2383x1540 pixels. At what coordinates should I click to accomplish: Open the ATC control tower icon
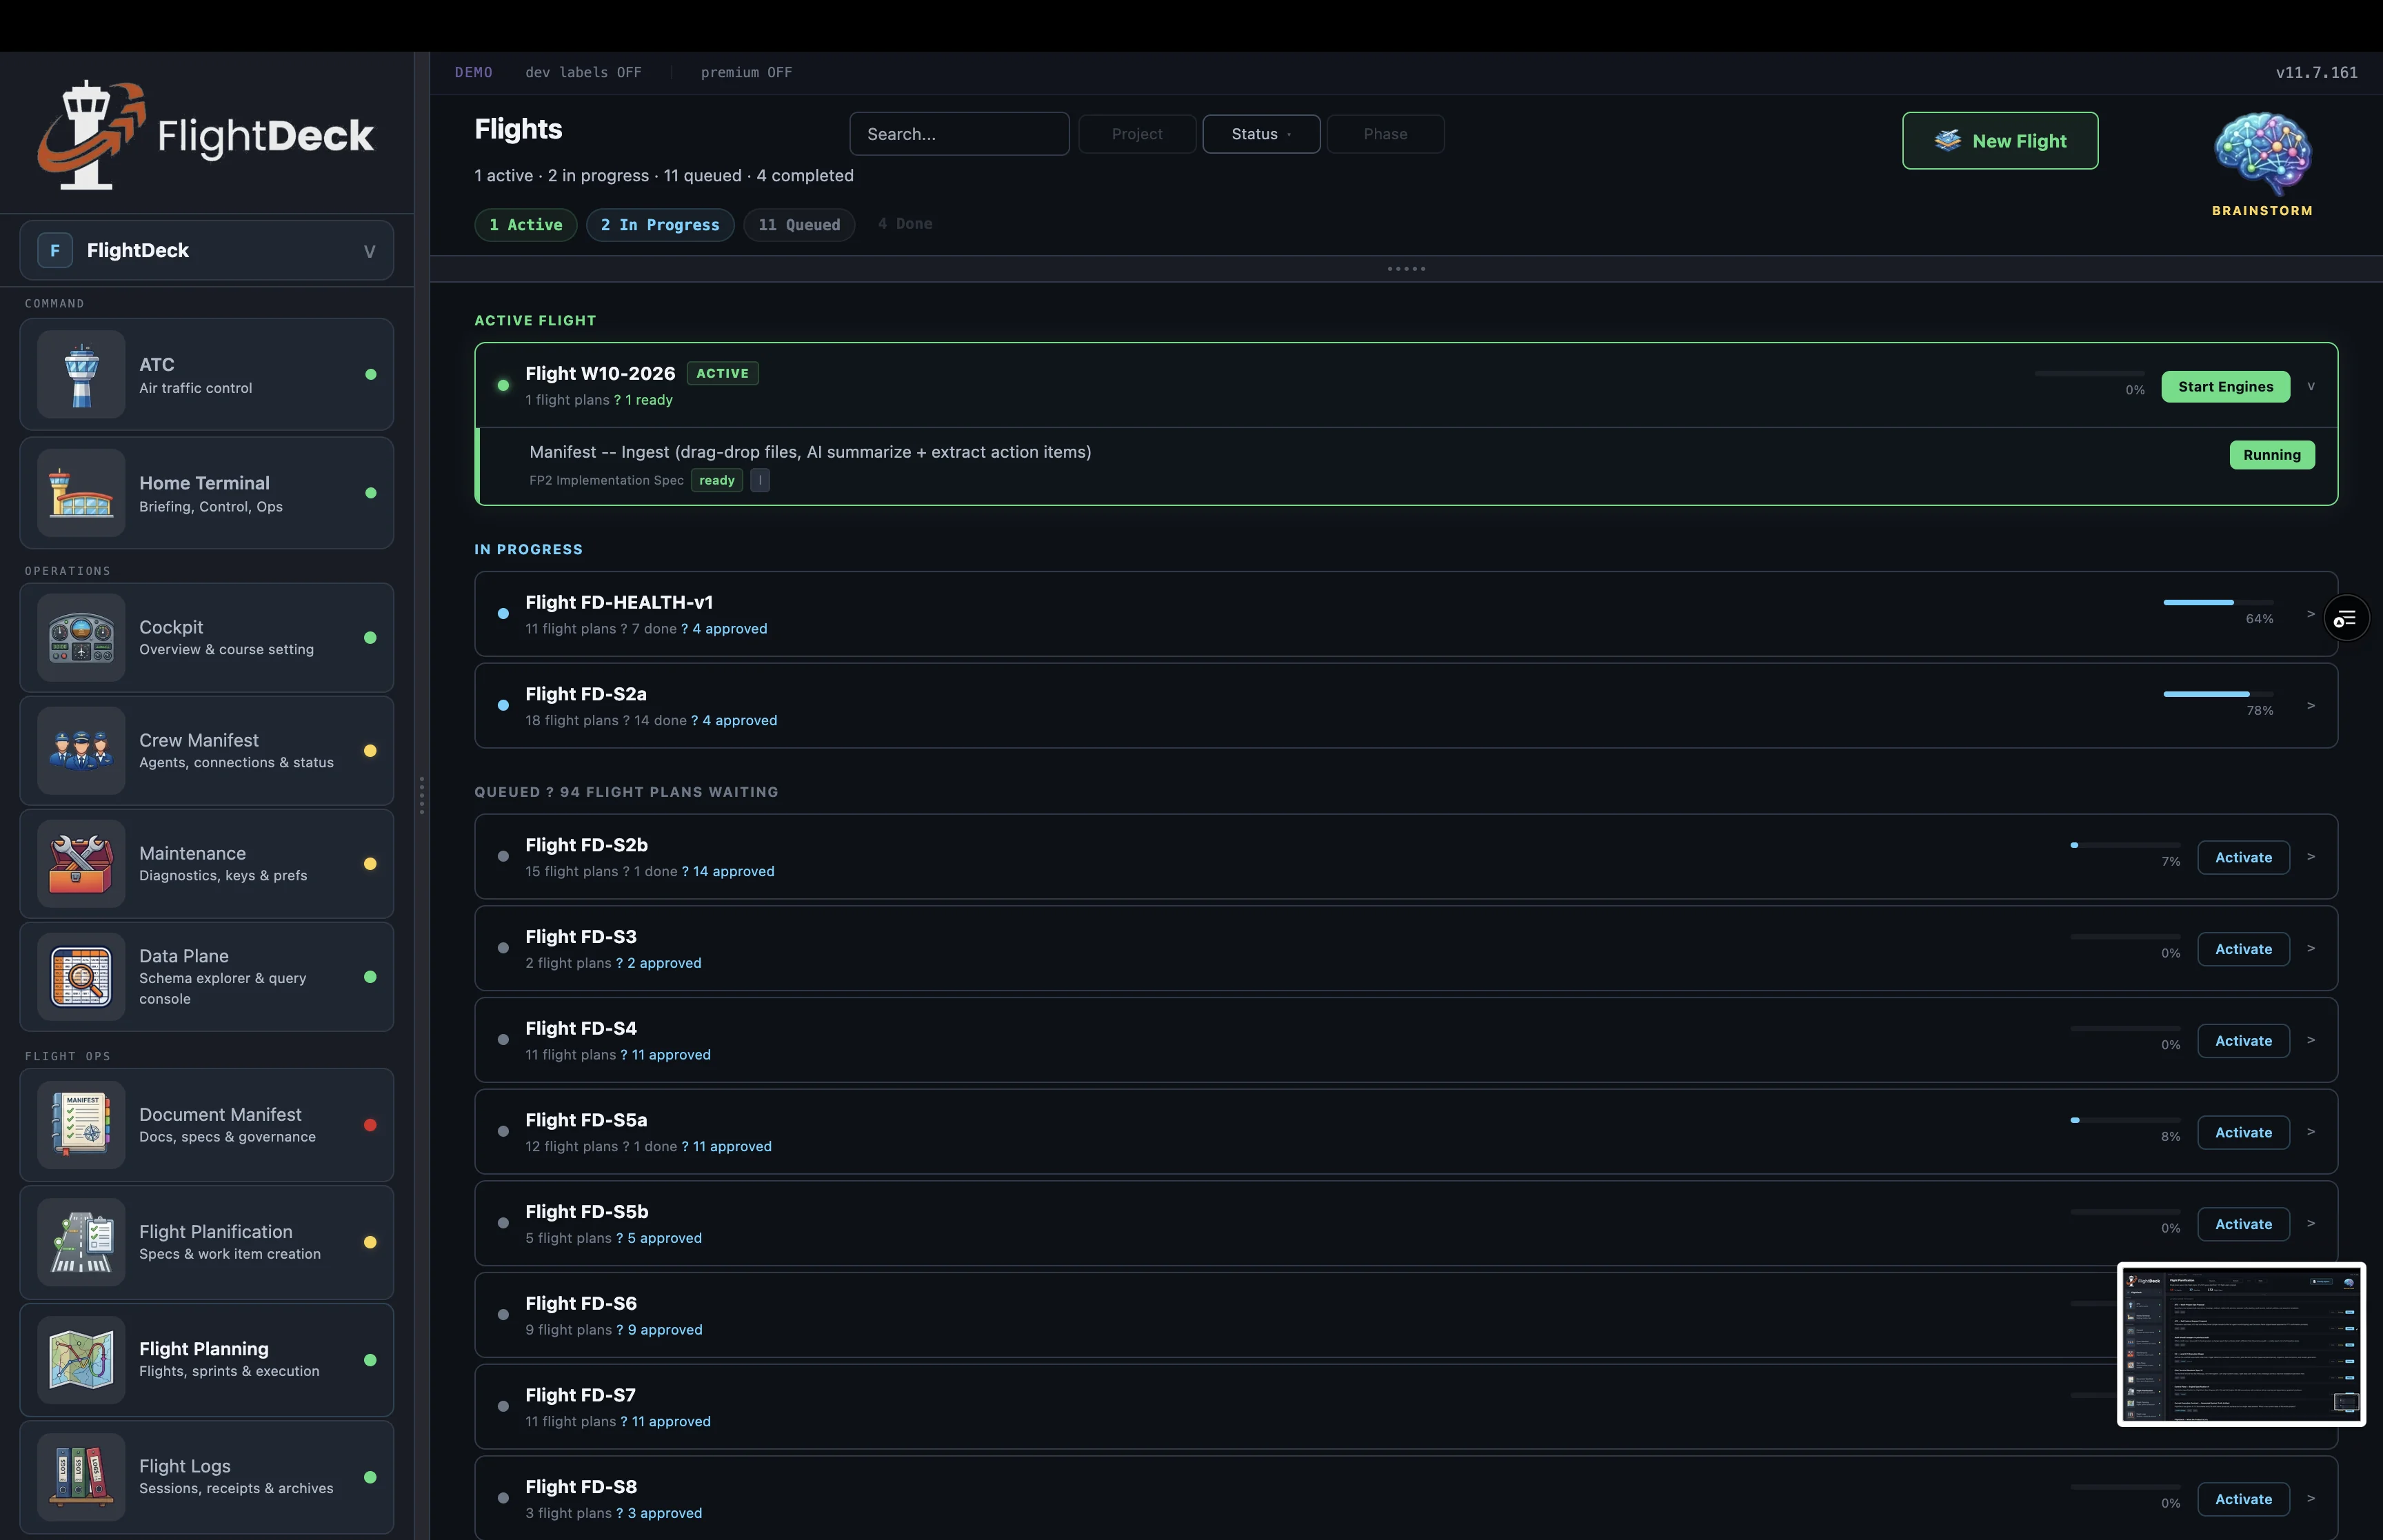click(81, 375)
